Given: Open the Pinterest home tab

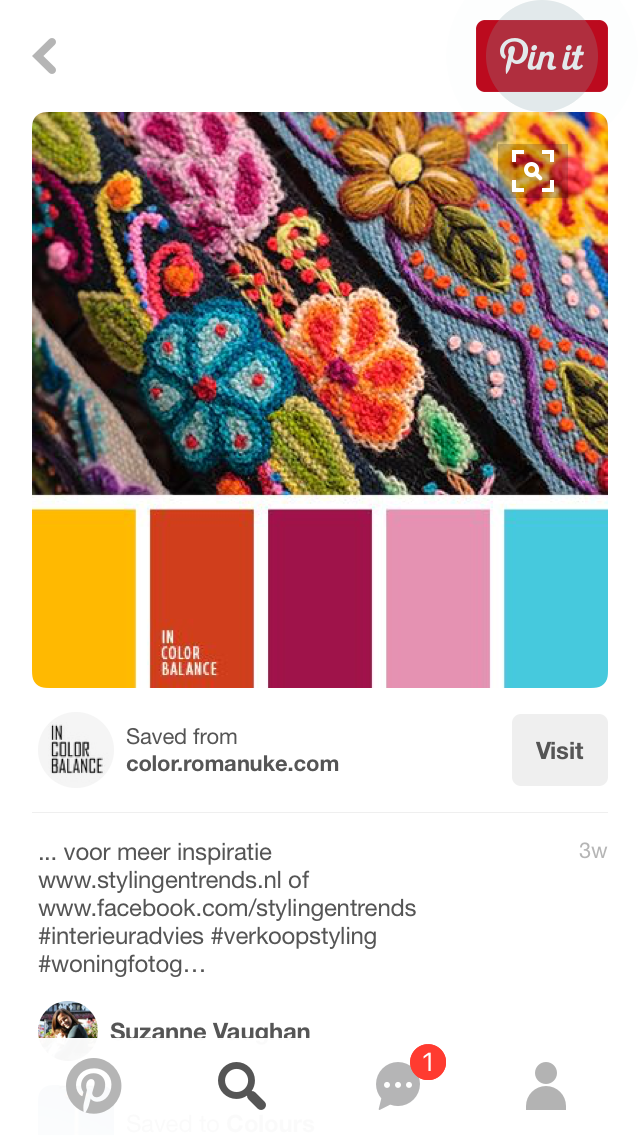Looking at the screenshot, I should pos(93,1085).
